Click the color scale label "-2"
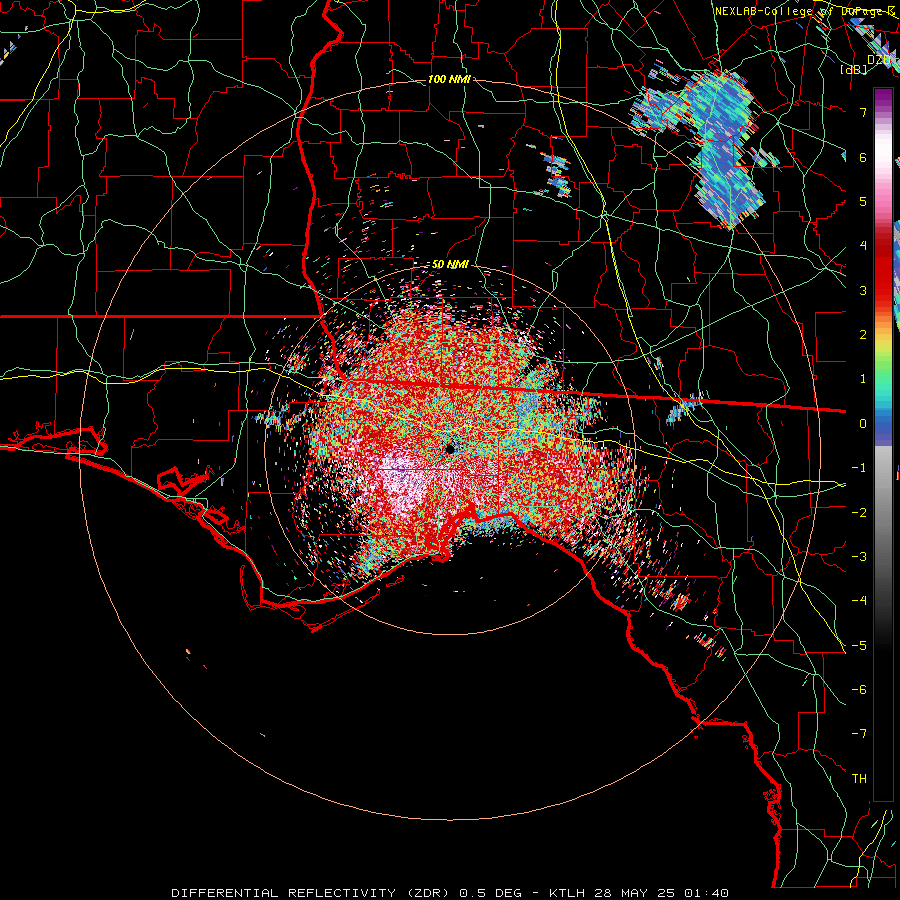This screenshot has width=900, height=900. pos(859,513)
